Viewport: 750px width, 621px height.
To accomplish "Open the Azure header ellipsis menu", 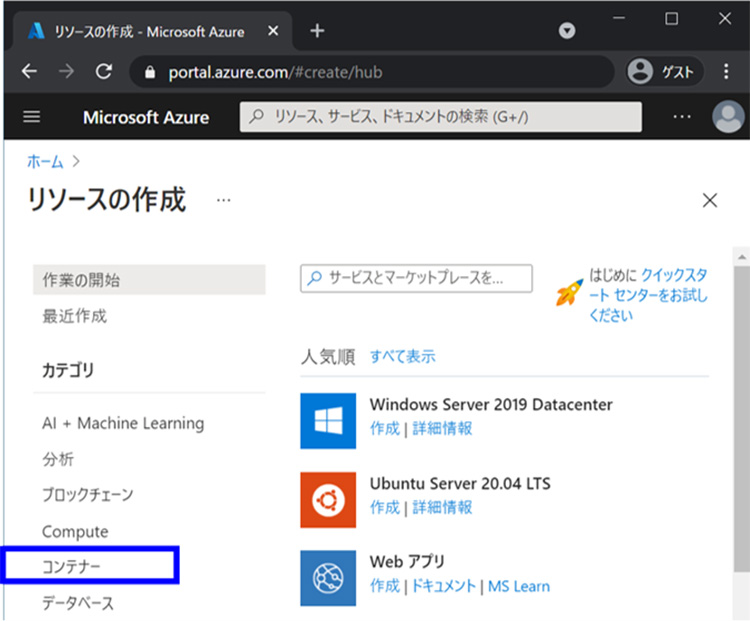I will click(x=682, y=117).
